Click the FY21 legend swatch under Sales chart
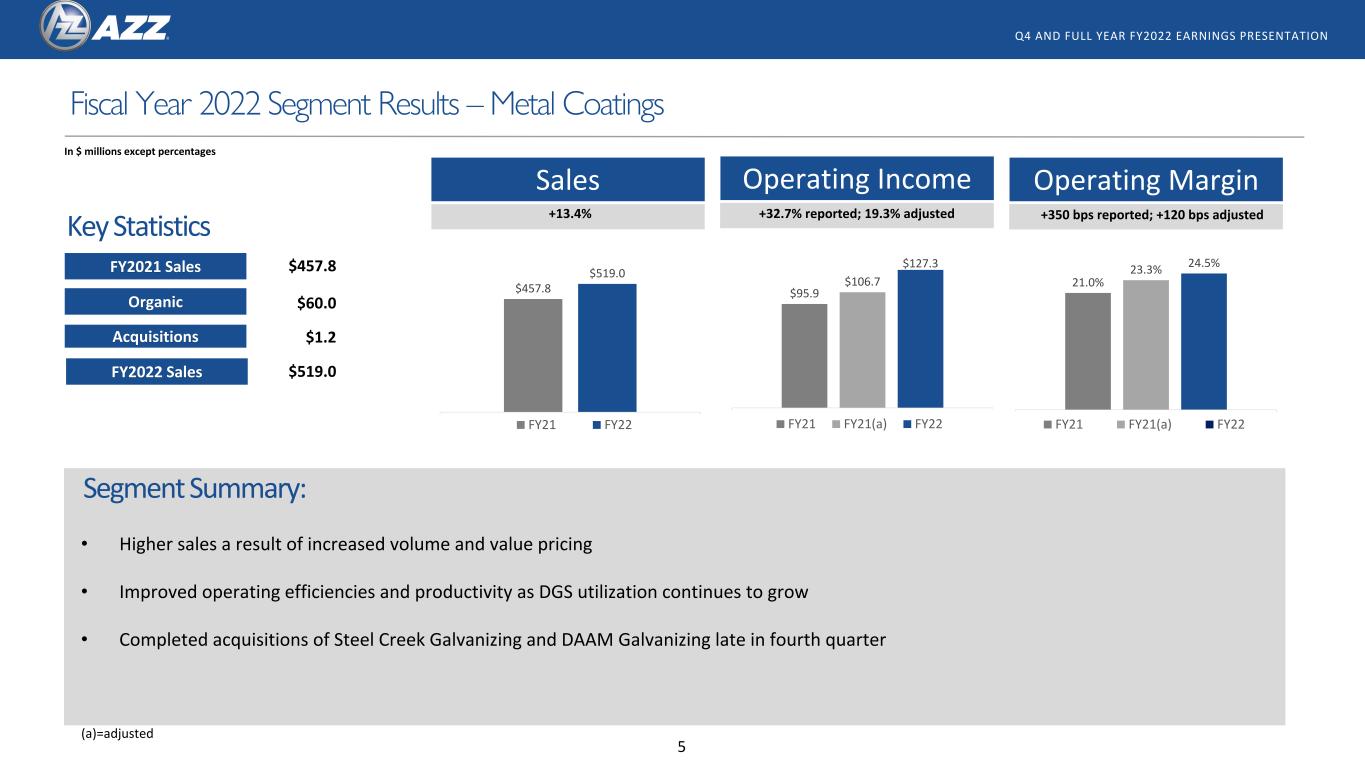1365x768 pixels. pyautogui.click(x=520, y=424)
